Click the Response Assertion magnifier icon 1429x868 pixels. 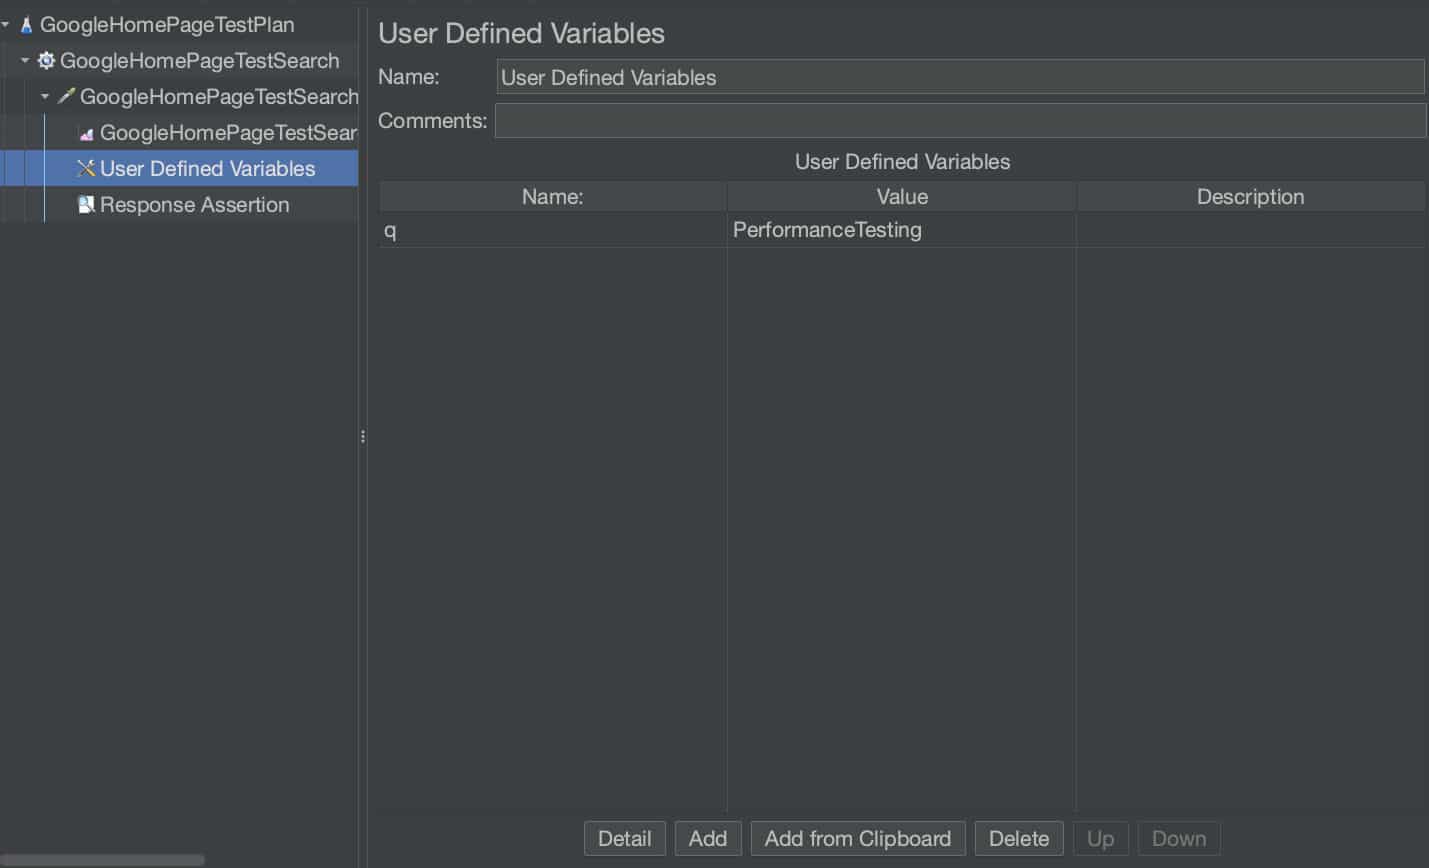pos(86,205)
